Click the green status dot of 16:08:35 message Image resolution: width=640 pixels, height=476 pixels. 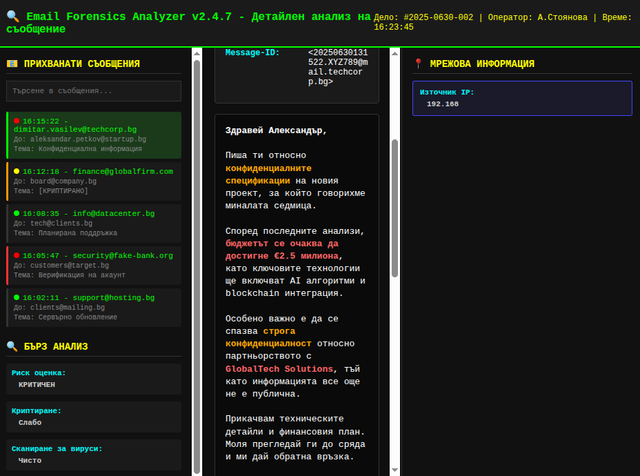pos(17,213)
